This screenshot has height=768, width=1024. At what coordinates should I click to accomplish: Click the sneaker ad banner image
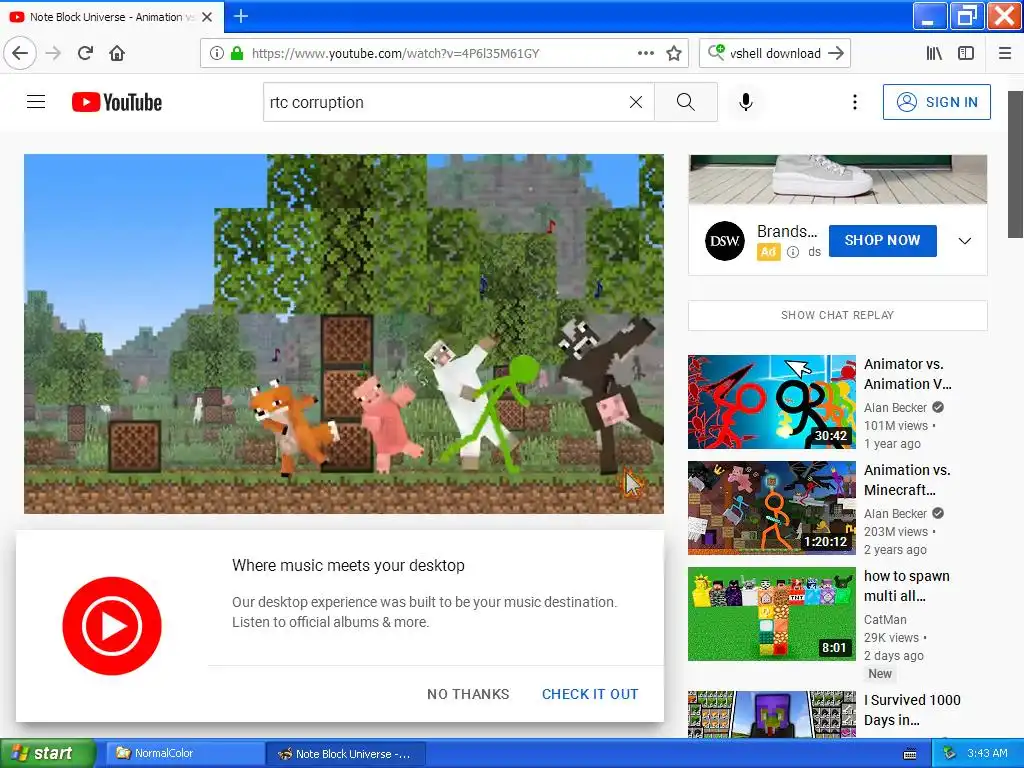pos(838,180)
